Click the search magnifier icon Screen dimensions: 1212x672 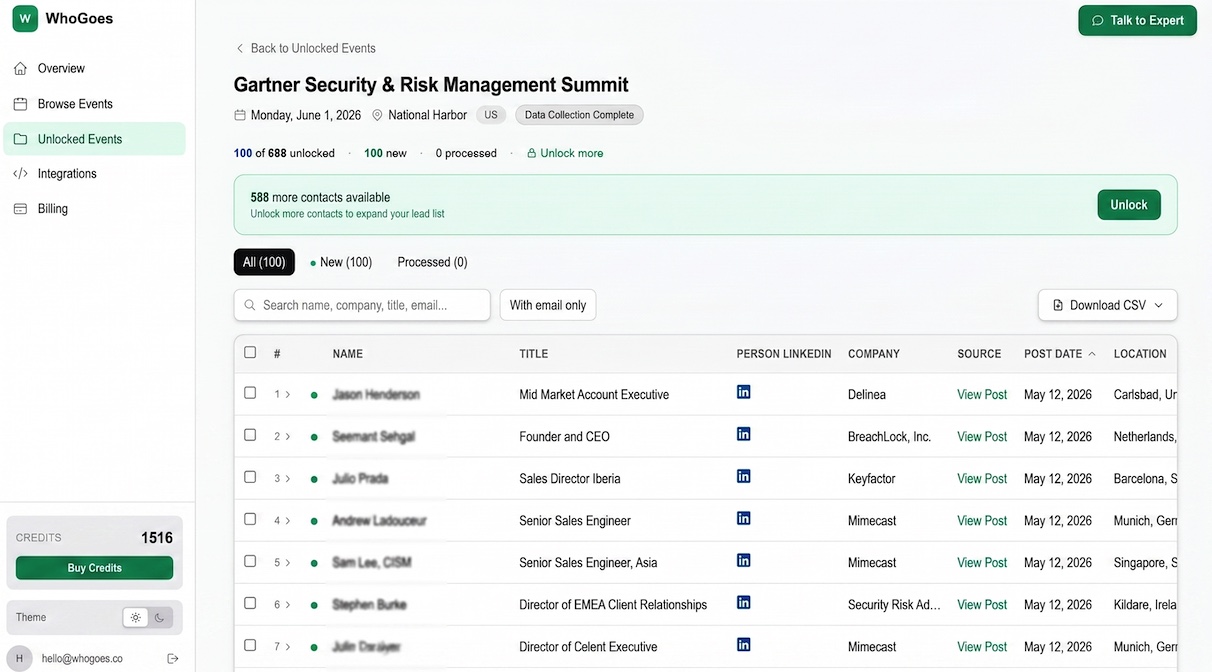[x=249, y=305]
